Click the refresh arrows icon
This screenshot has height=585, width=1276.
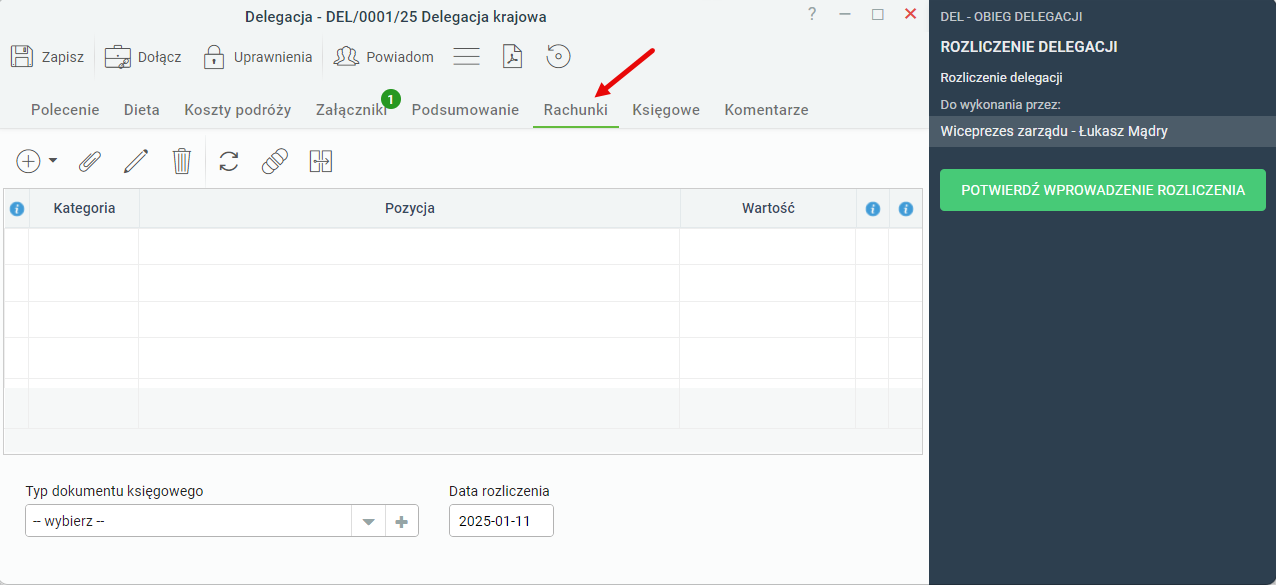[229, 161]
